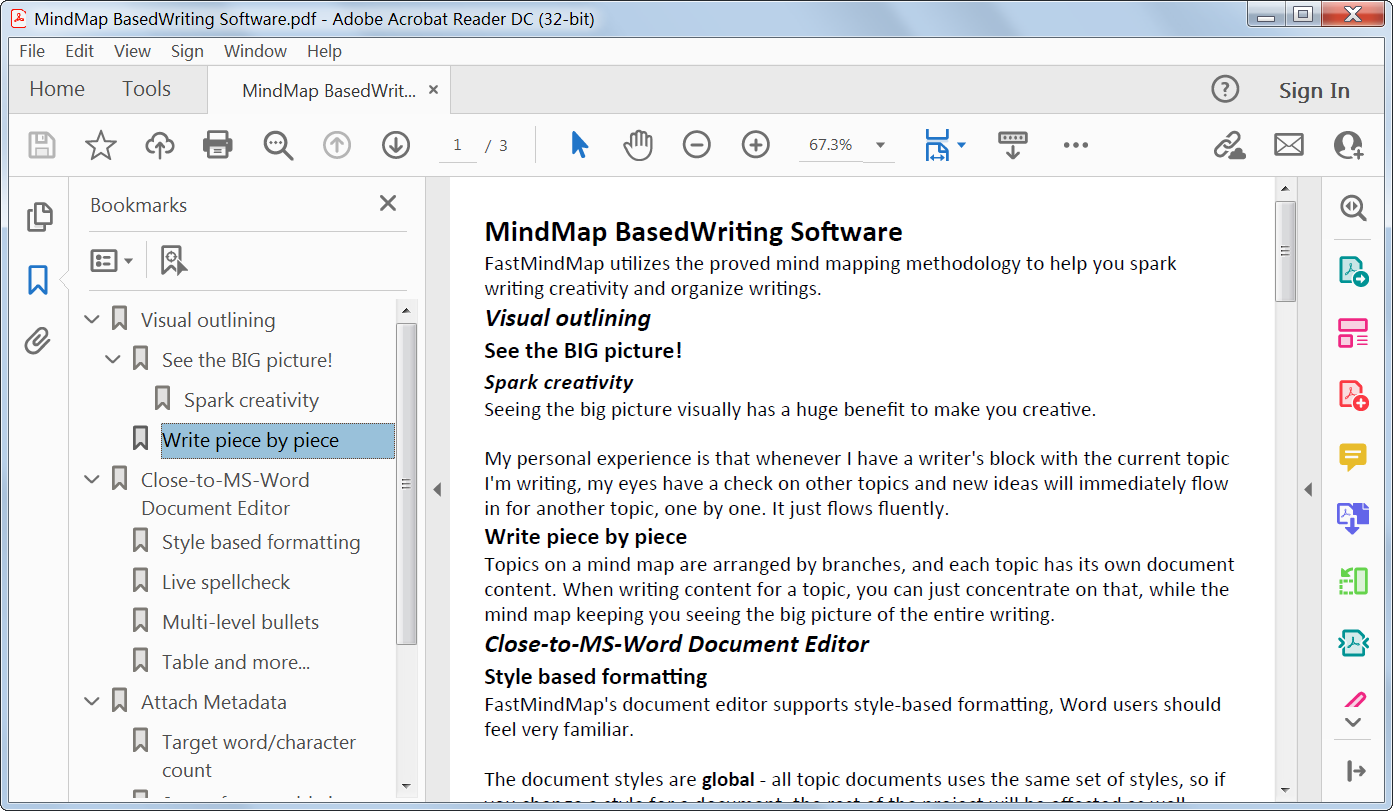1393x811 pixels.
Task: Open the Help question mark
Action: click(1225, 89)
